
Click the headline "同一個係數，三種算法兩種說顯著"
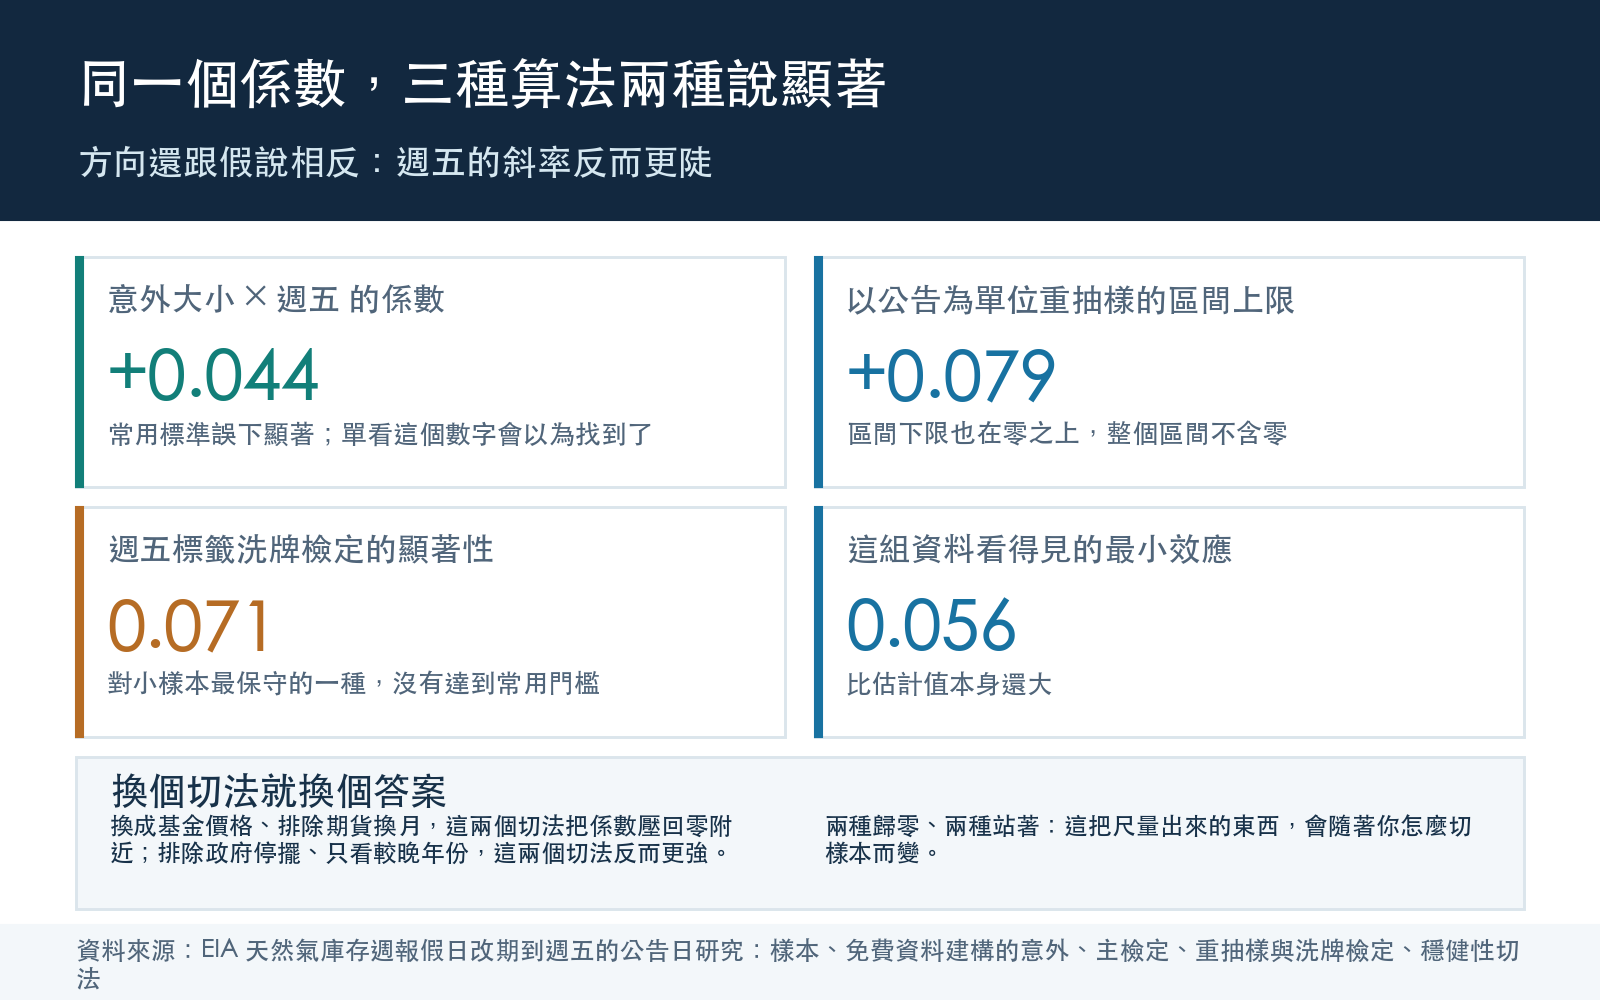483,84
